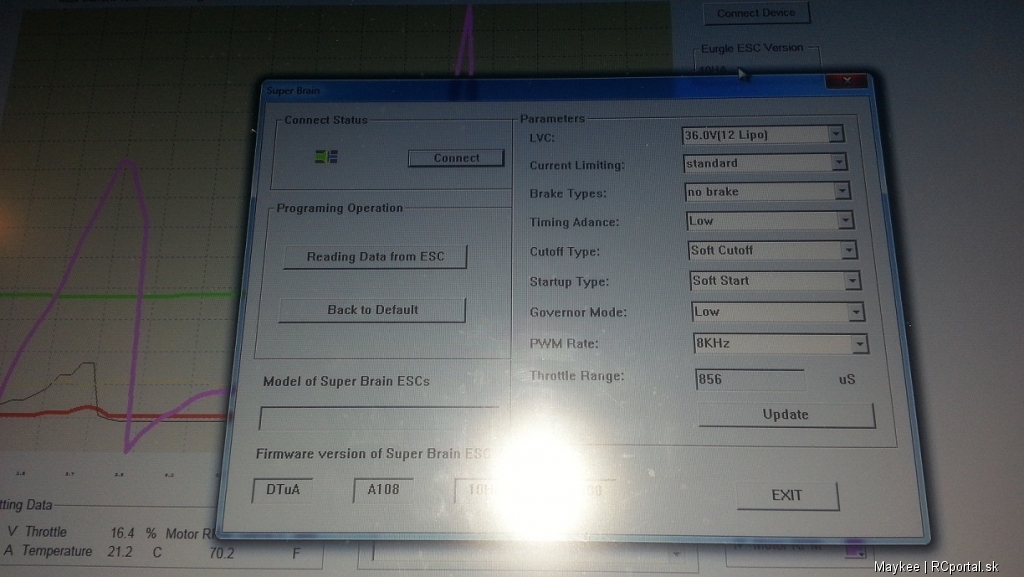
Task: Open the Current Limiting dropdown
Action: [x=839, y=163]
